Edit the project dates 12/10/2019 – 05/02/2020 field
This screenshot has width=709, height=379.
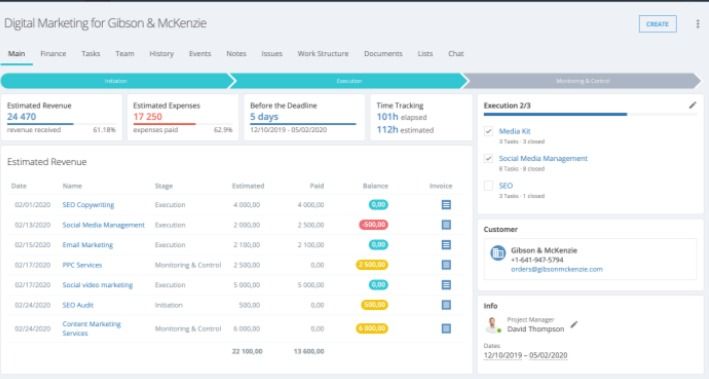coord(525,355)
